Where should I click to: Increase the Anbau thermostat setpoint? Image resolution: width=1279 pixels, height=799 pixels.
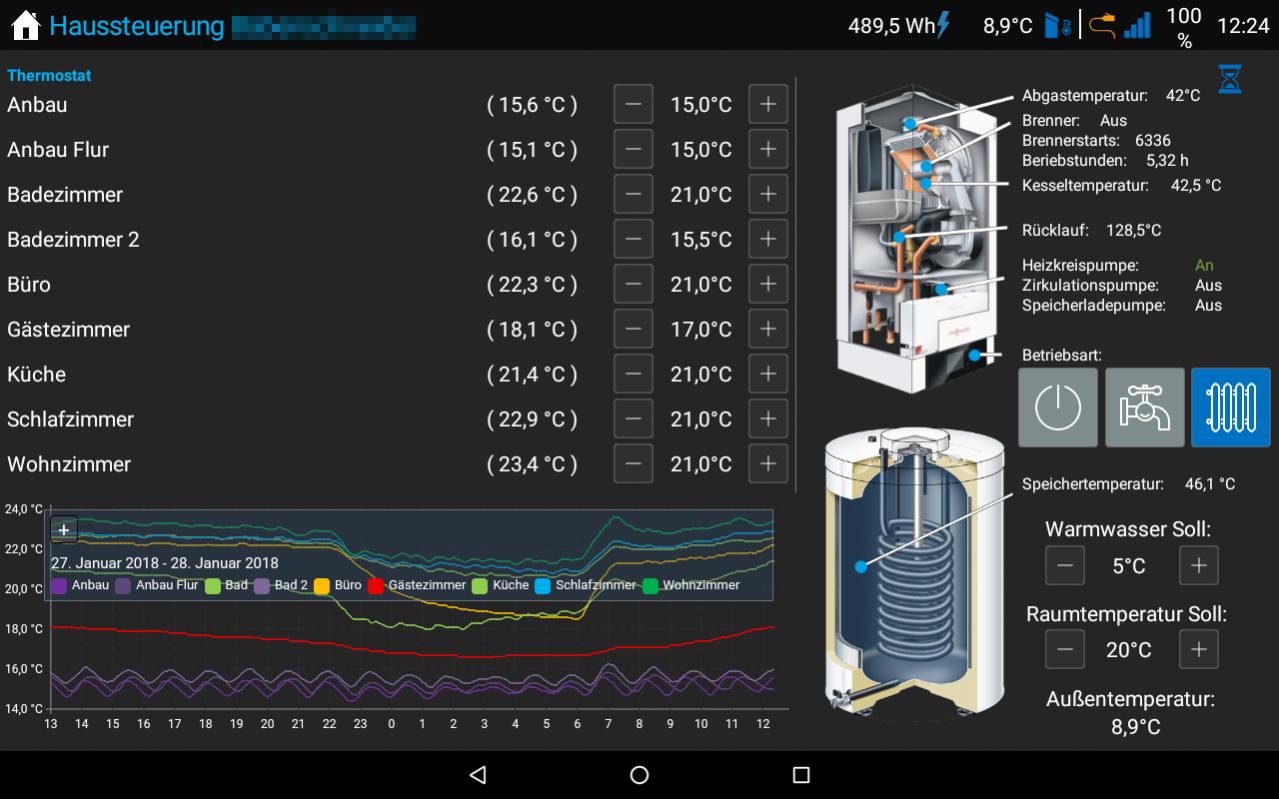[x=768, y=104]
